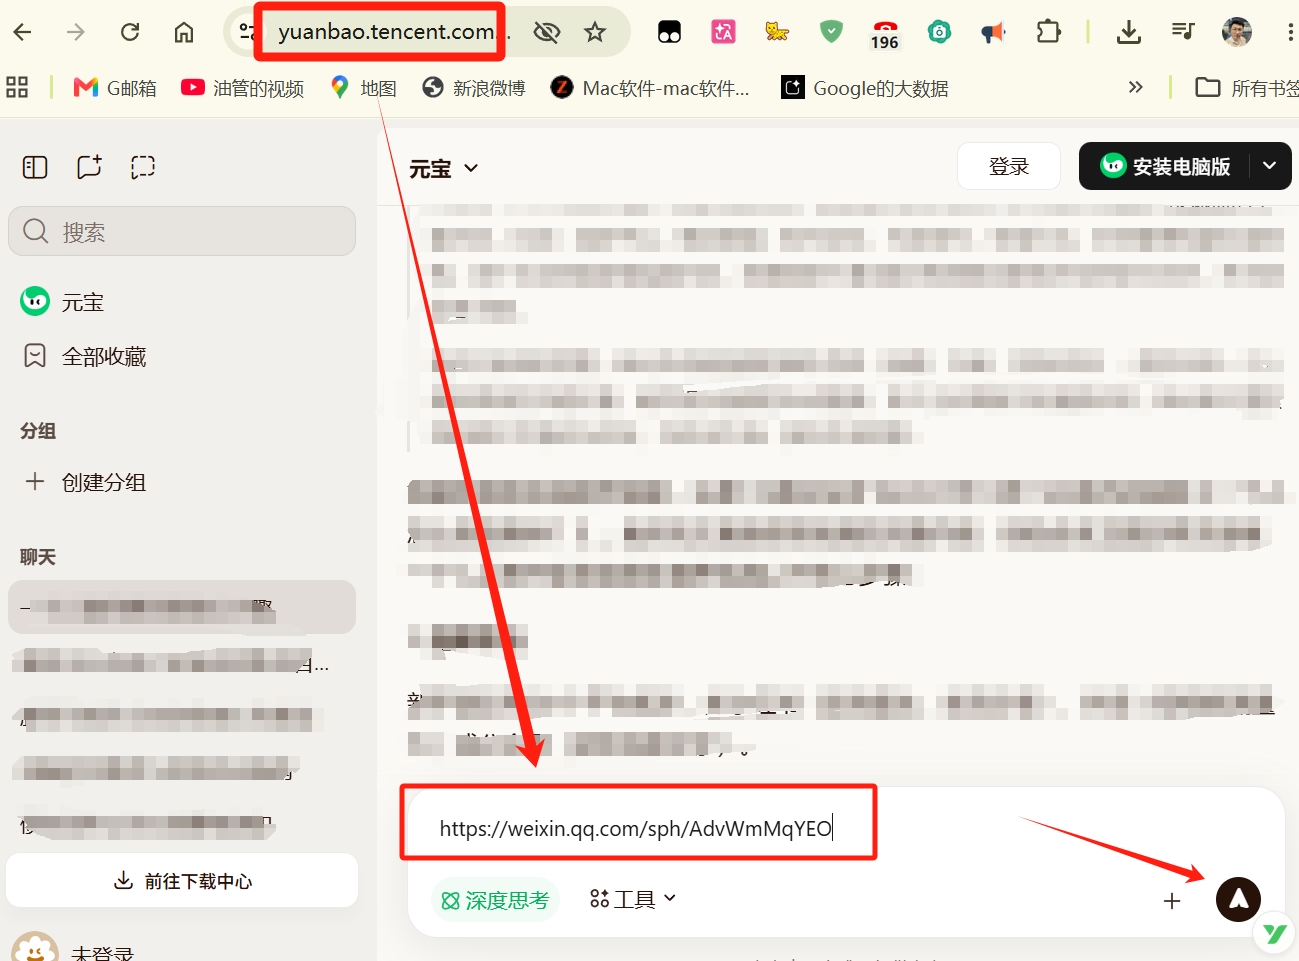
Task: Open the 油管的视频 bookmark
Action: pyautogui.click(x=242, y=88)
